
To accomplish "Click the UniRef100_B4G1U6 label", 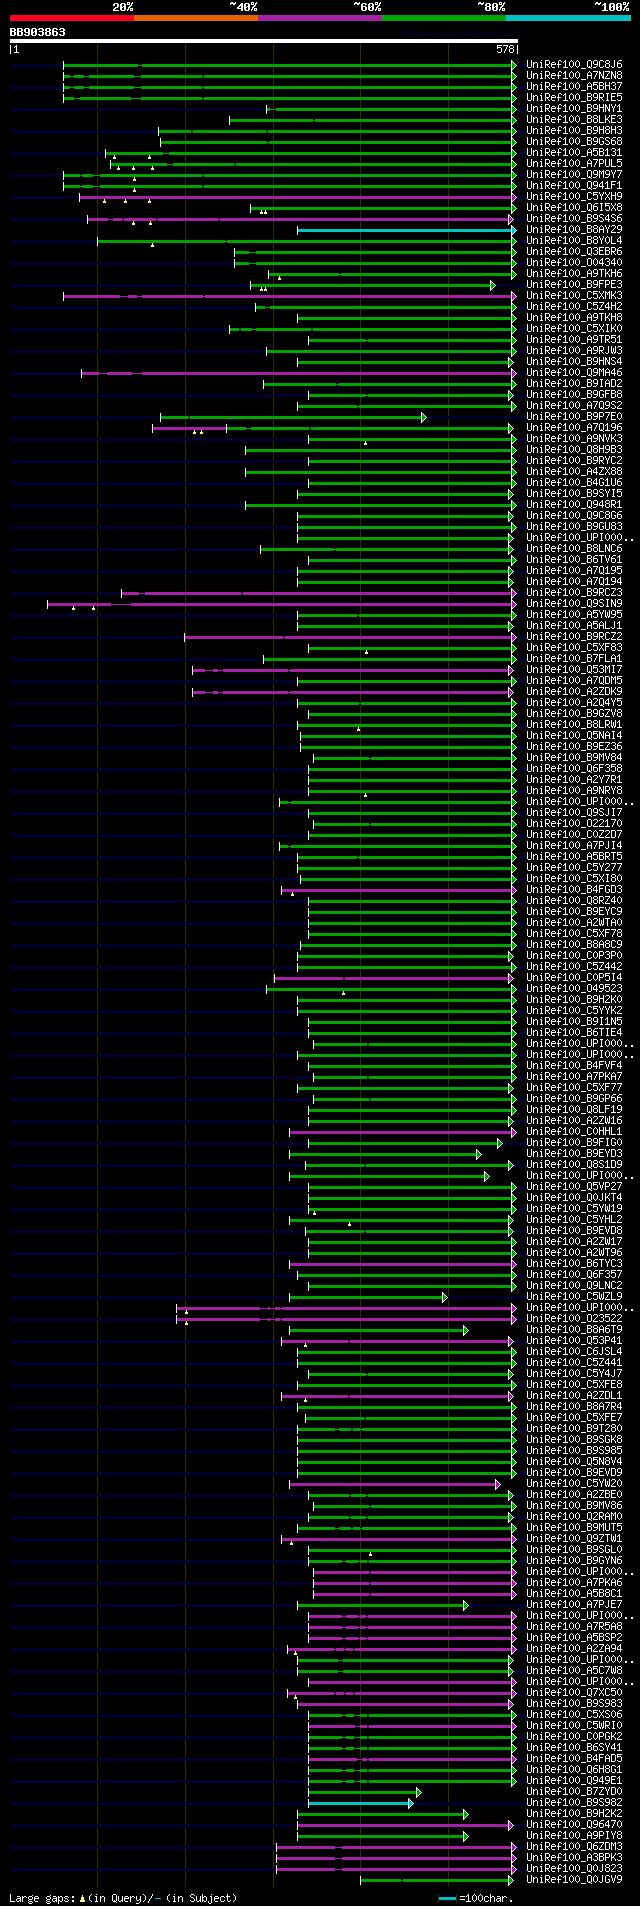I will pyautogui.click(x=574, y=483).
